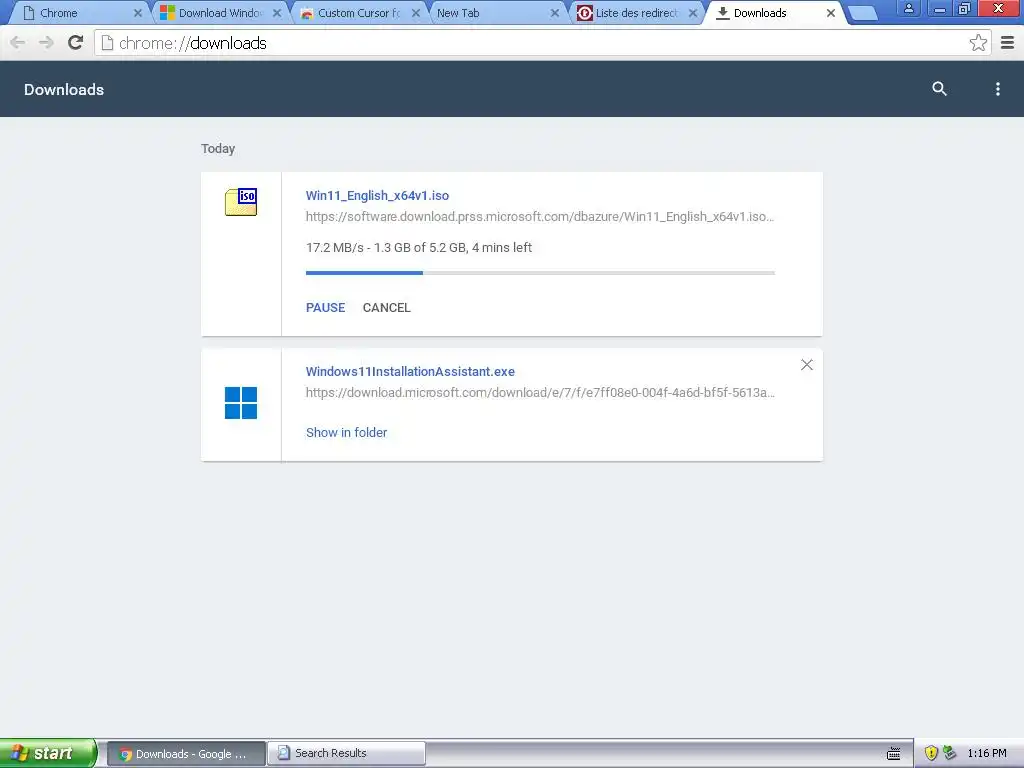
Task: Minimize the Chrome window
Action: pyautogui.click(x=940, y=9)
